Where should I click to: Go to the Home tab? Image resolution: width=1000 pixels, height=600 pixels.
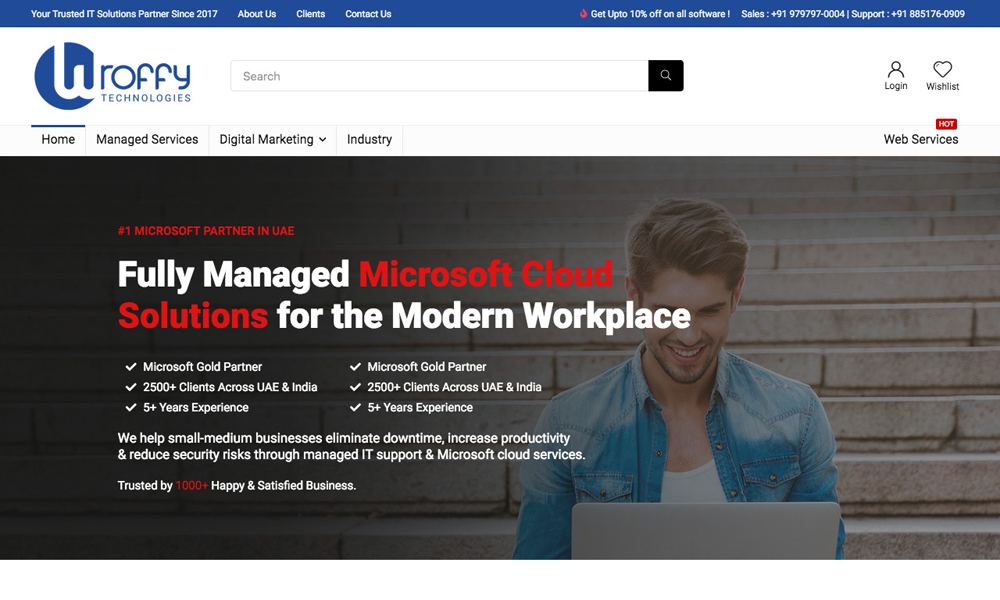[58, 140]
